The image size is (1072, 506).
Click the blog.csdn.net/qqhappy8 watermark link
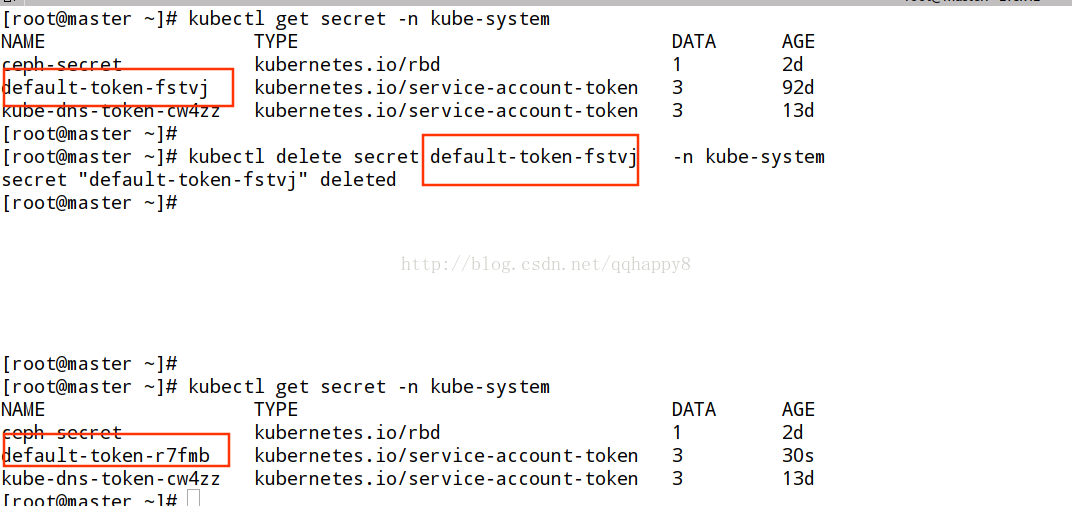(546, 264)
